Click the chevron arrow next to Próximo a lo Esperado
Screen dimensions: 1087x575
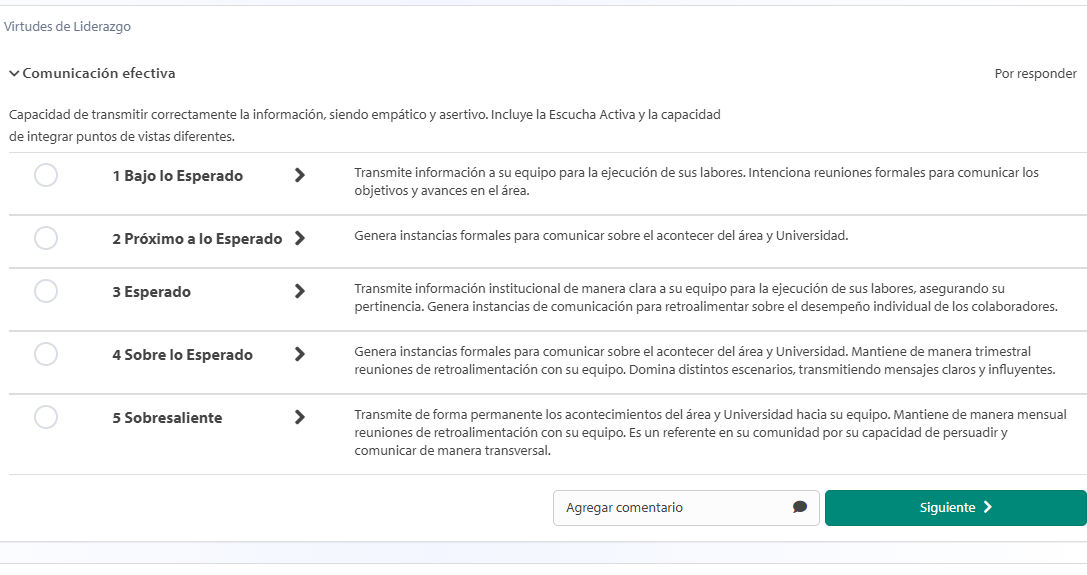click(x=299, y=238)
